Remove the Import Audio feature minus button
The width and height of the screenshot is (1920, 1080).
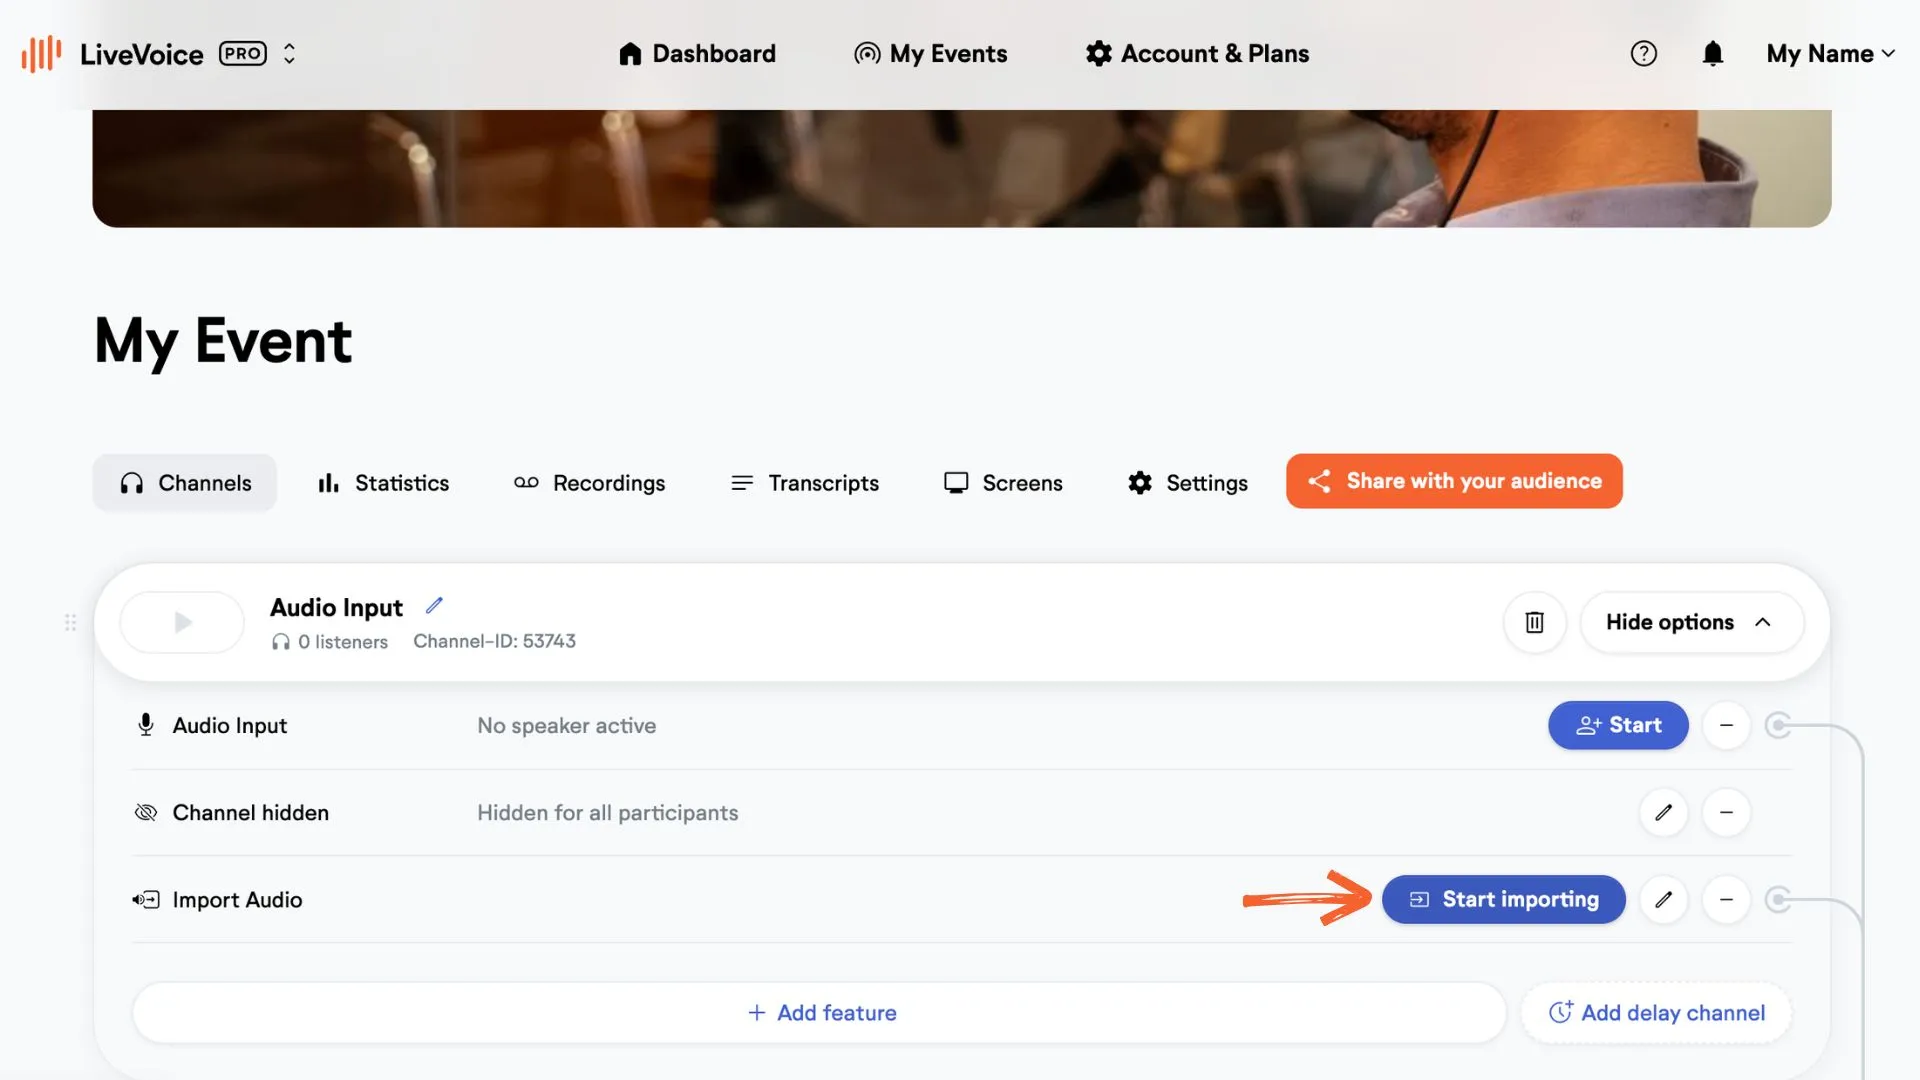click(1726, 899)
